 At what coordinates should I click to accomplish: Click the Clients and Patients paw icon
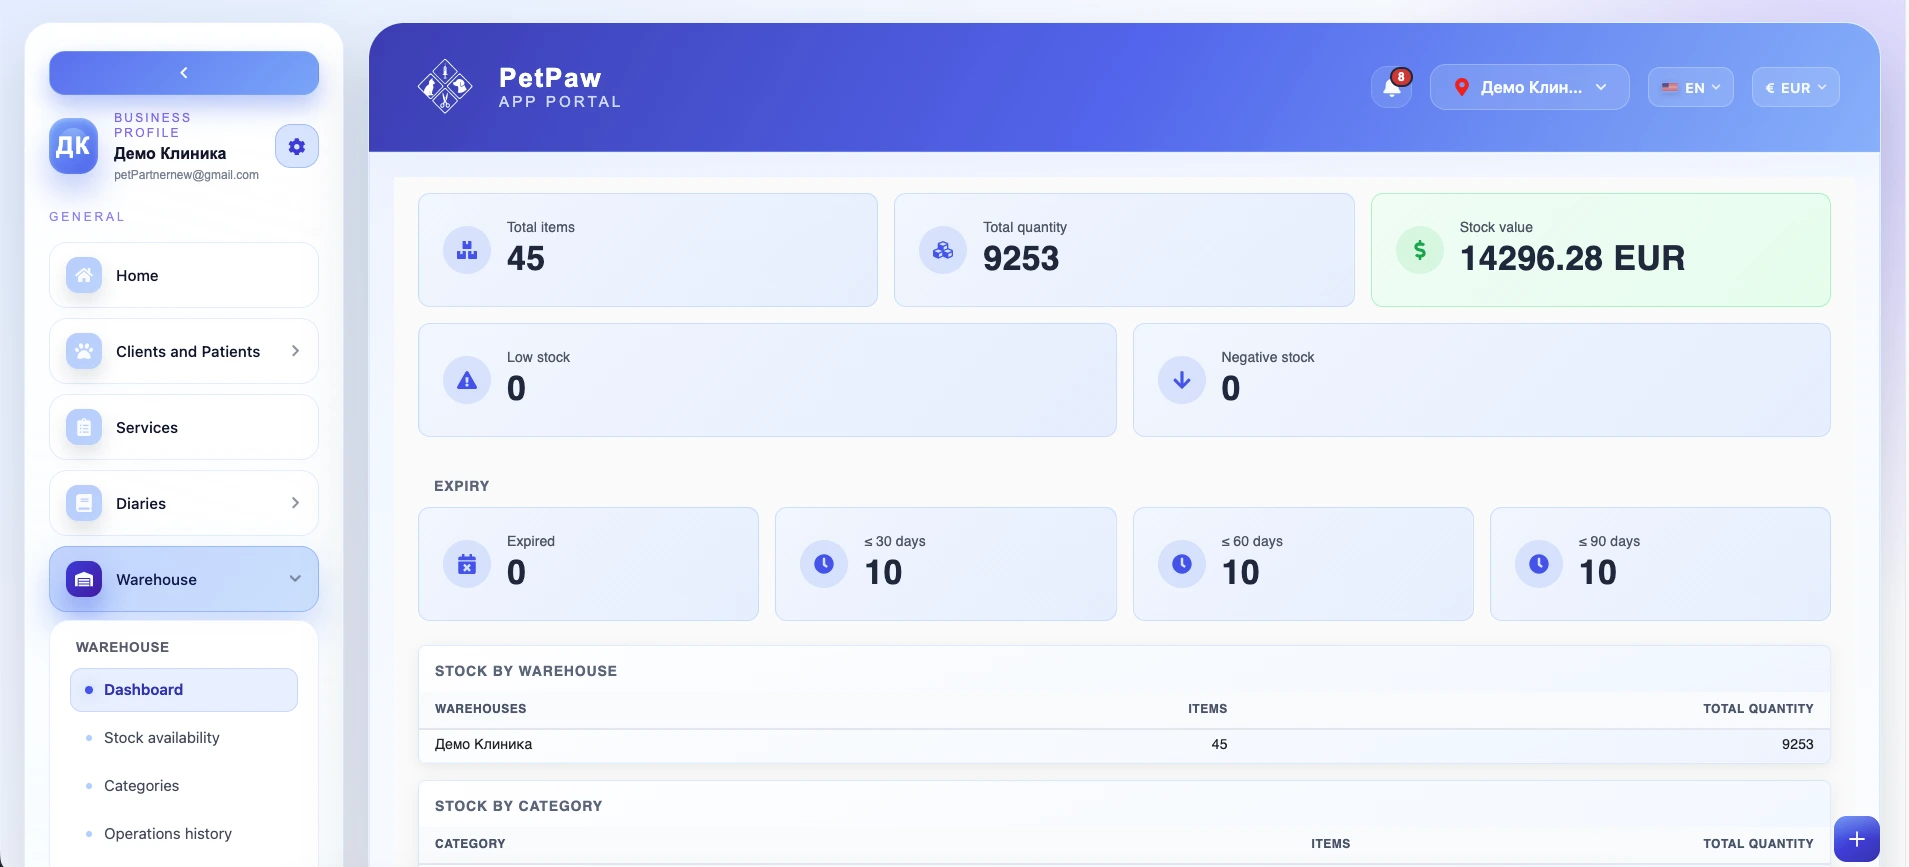point(84,351)
